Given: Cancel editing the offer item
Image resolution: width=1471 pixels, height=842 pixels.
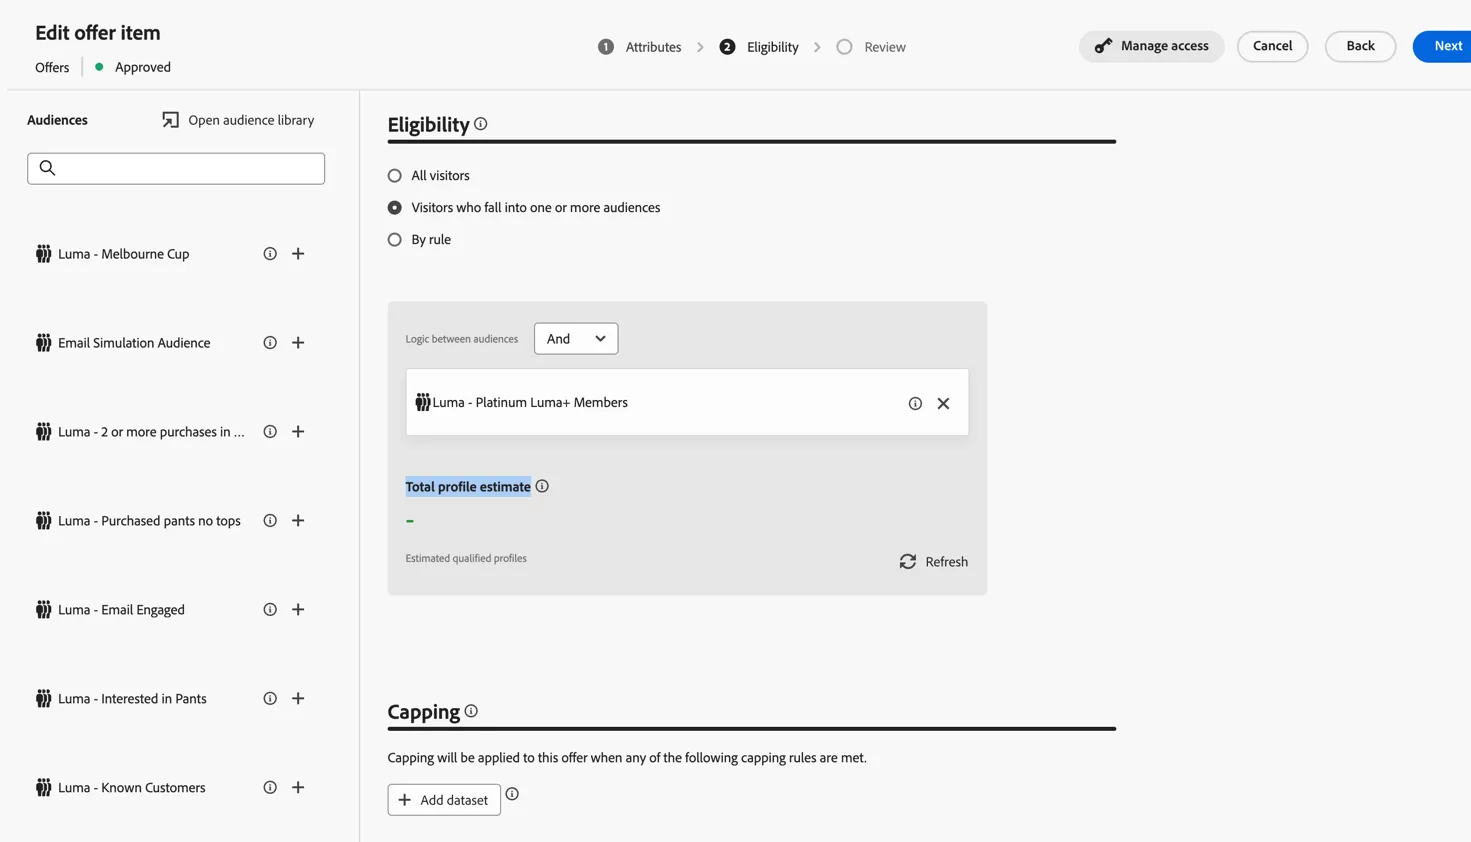Looking at the screenshot, I should point(1272,46).
